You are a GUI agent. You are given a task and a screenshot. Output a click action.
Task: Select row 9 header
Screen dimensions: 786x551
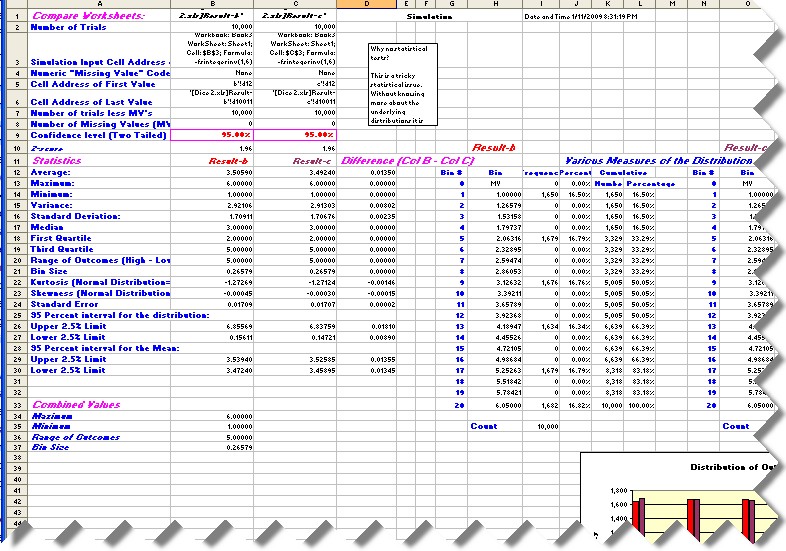click(x=17, y=135)
